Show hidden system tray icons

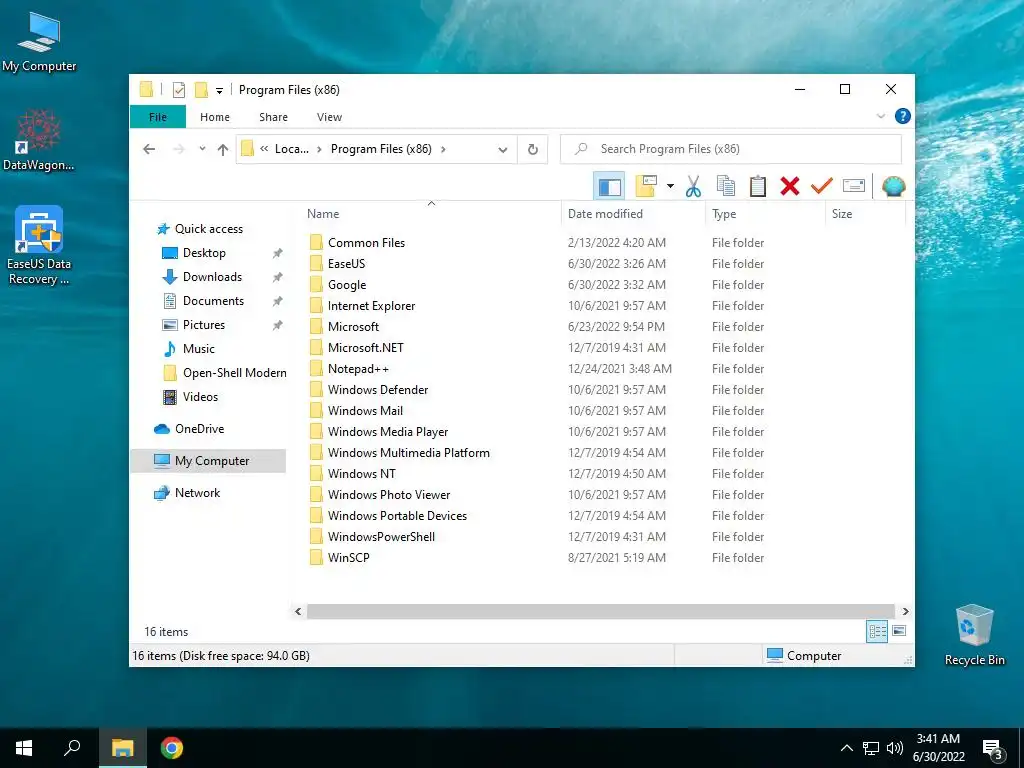846,748
